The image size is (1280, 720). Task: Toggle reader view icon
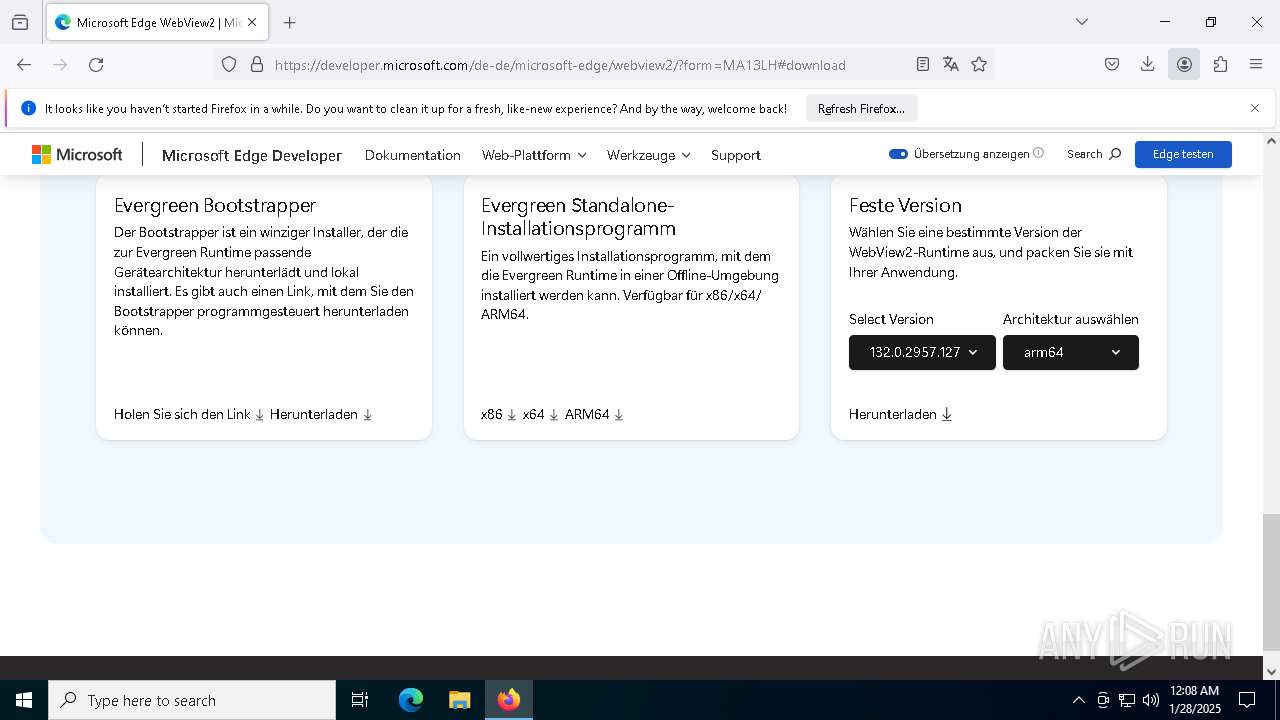[923, 64]
